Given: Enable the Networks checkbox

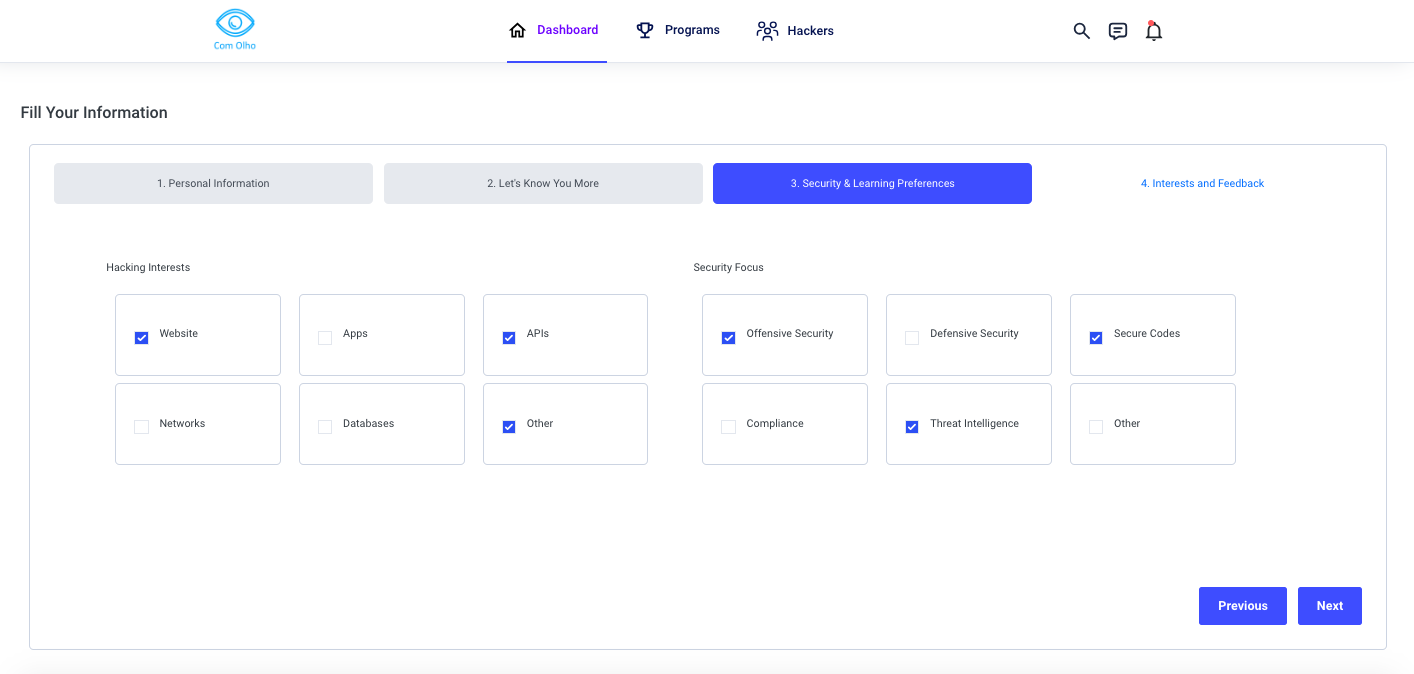Looking at the screenshot, I should coord(142,427).
